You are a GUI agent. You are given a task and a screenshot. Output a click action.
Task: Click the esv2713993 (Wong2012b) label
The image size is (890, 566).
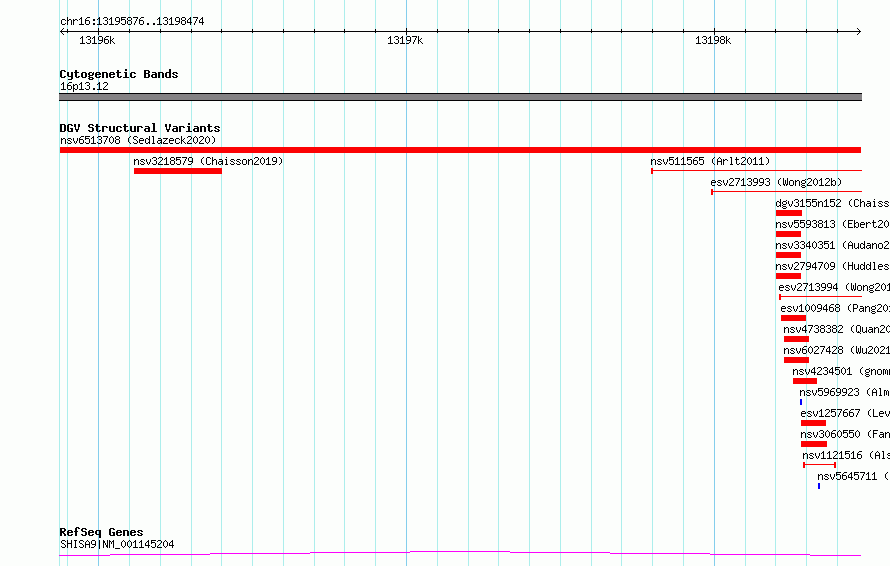coord(776,182)
